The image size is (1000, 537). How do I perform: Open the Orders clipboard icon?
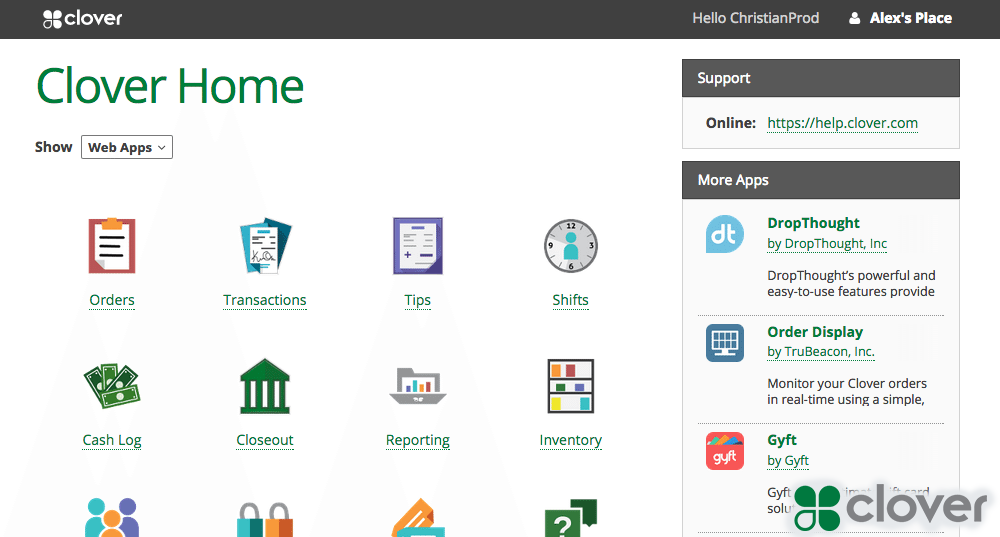112,246
